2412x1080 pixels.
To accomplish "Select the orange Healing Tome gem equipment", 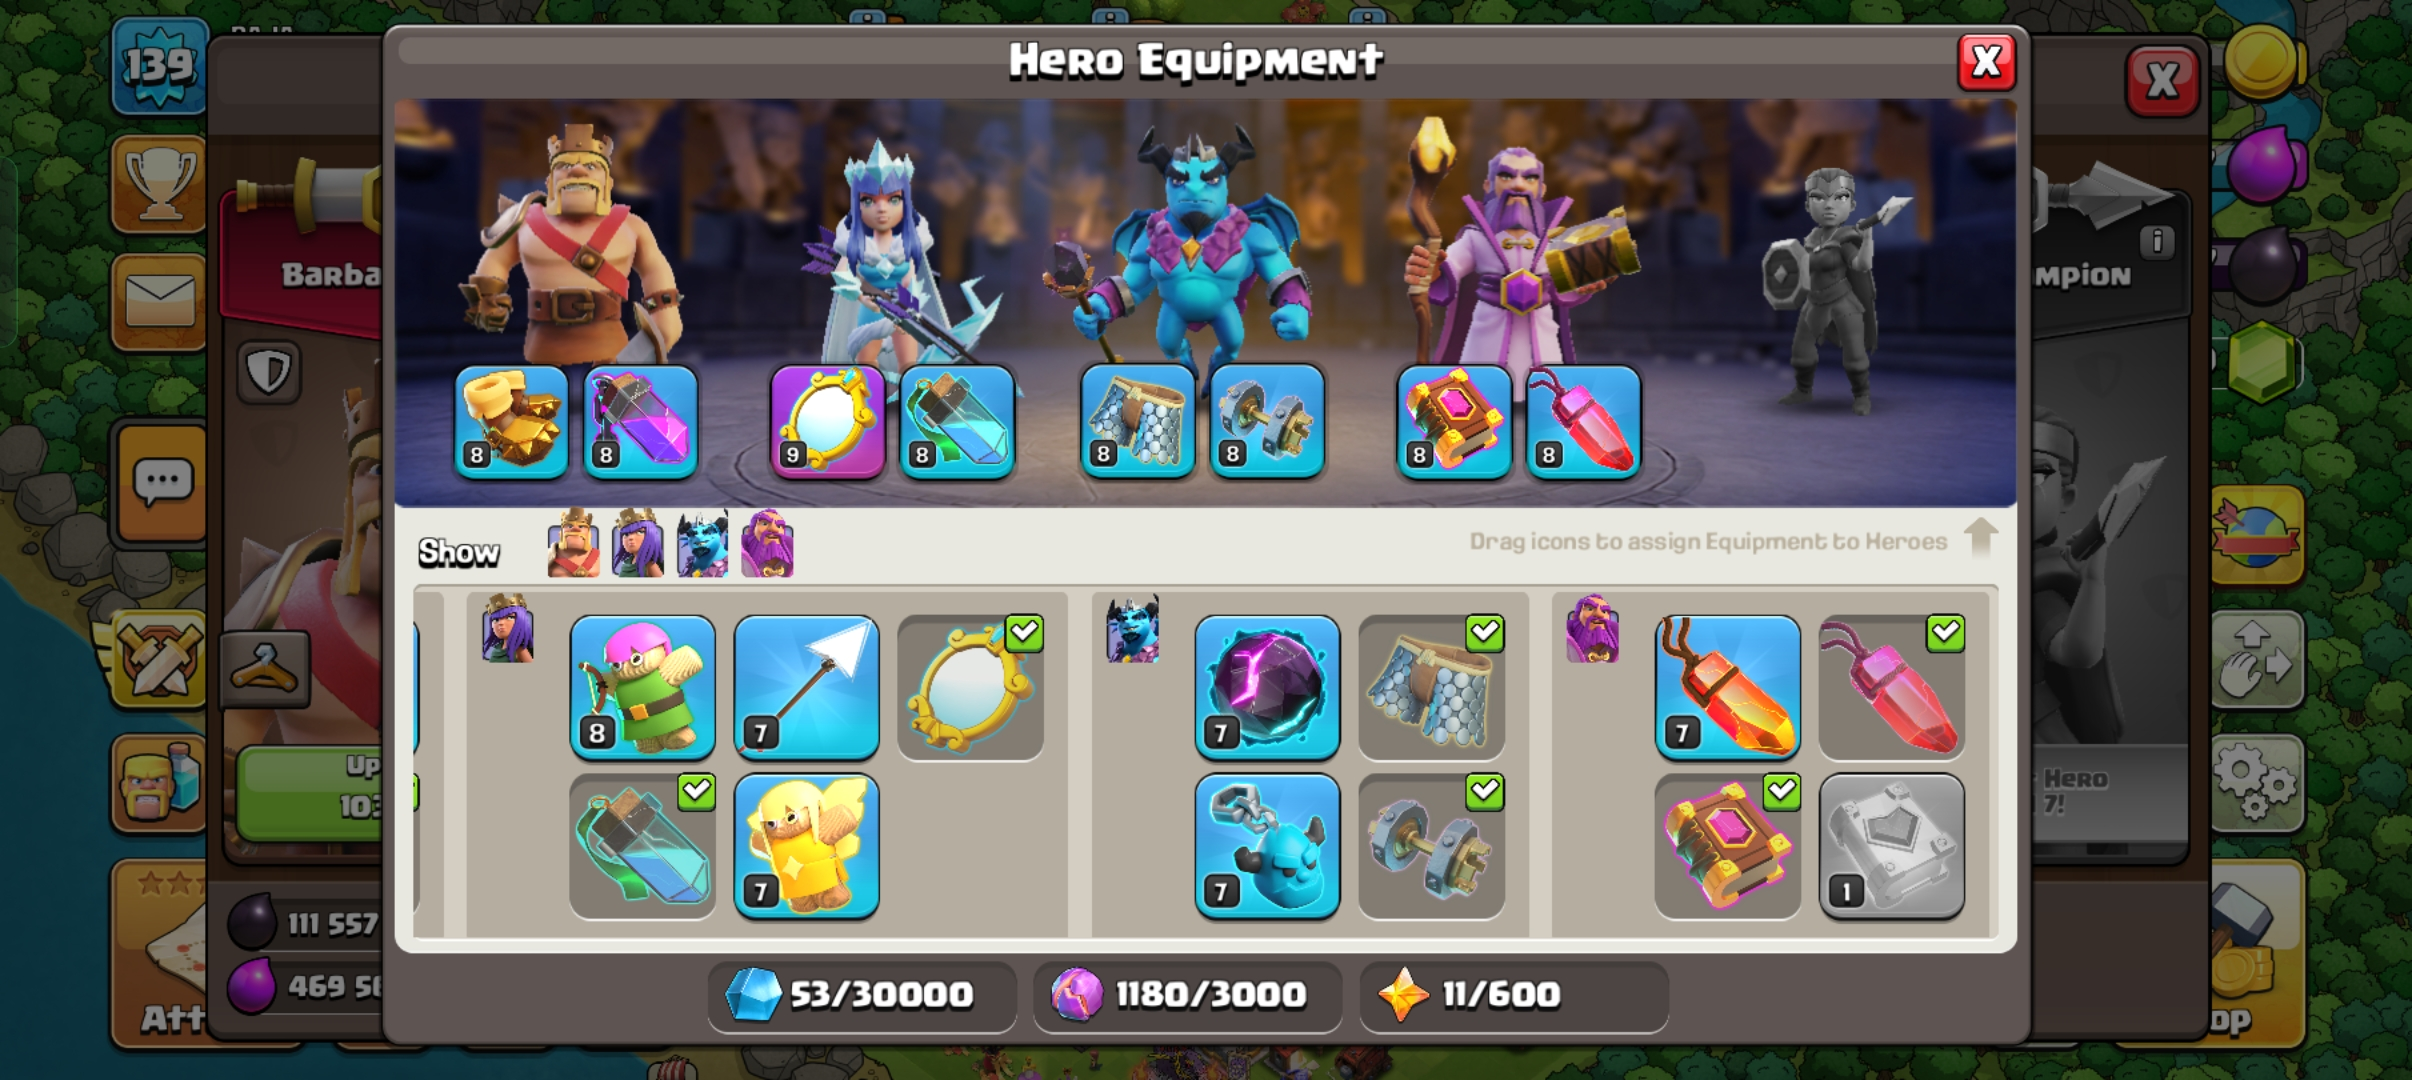I will (x=1727, y=688).
